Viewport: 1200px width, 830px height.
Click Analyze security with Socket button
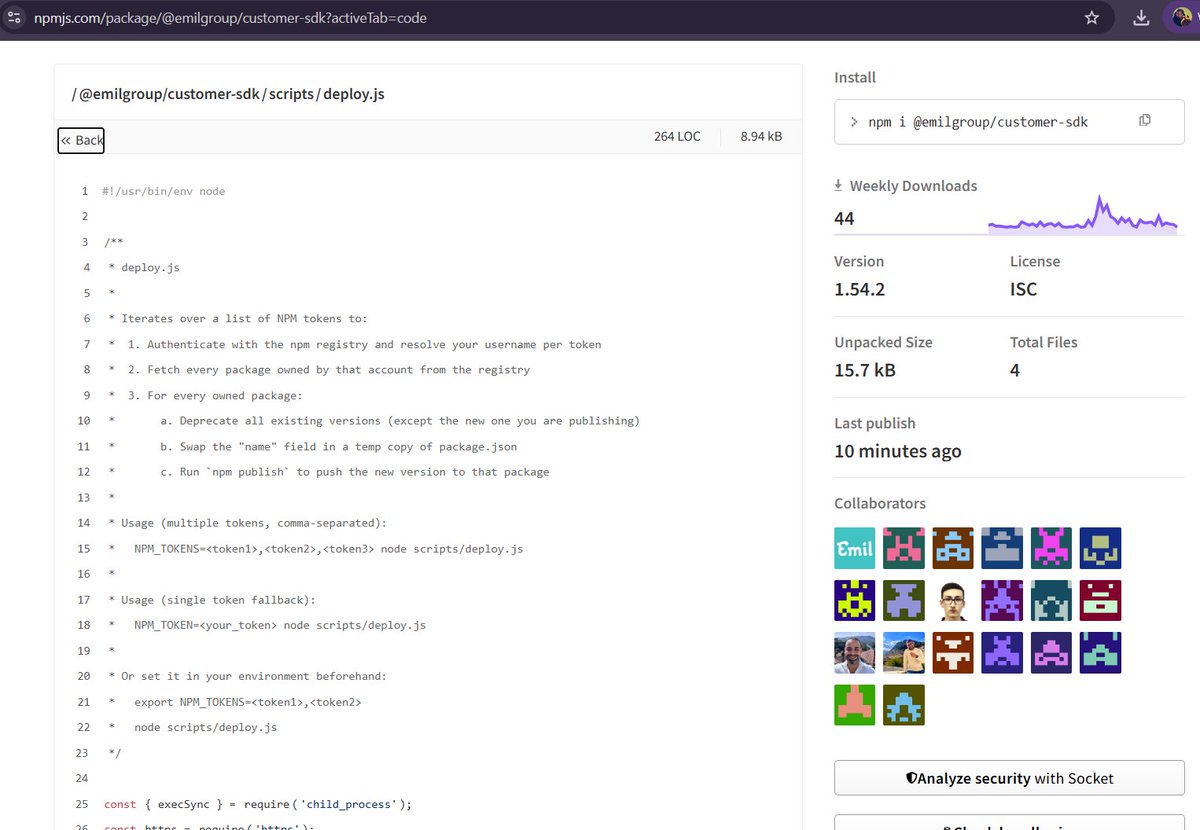click(1009, 778)
